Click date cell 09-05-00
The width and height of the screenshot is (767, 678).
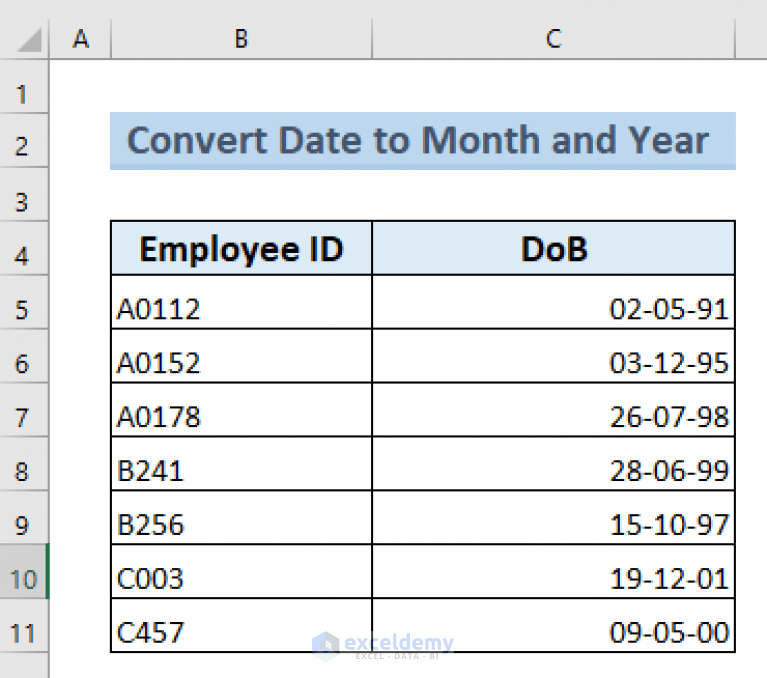(554, 625)
